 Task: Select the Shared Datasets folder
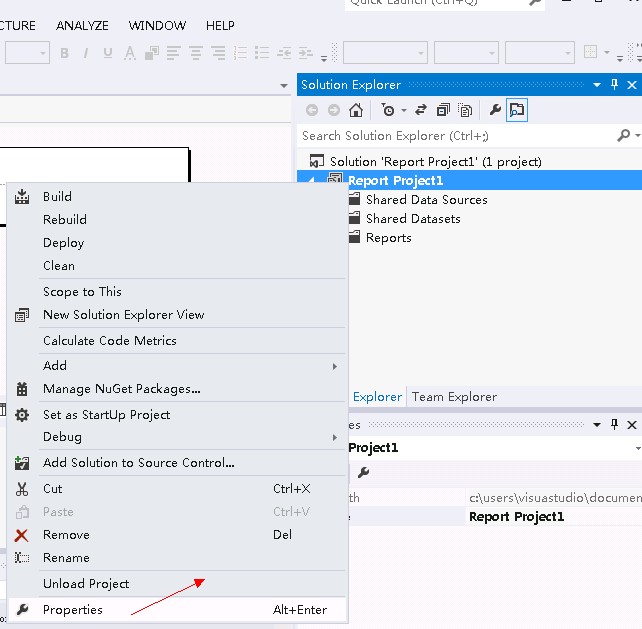pyautogui.click(x=412, y=219)
